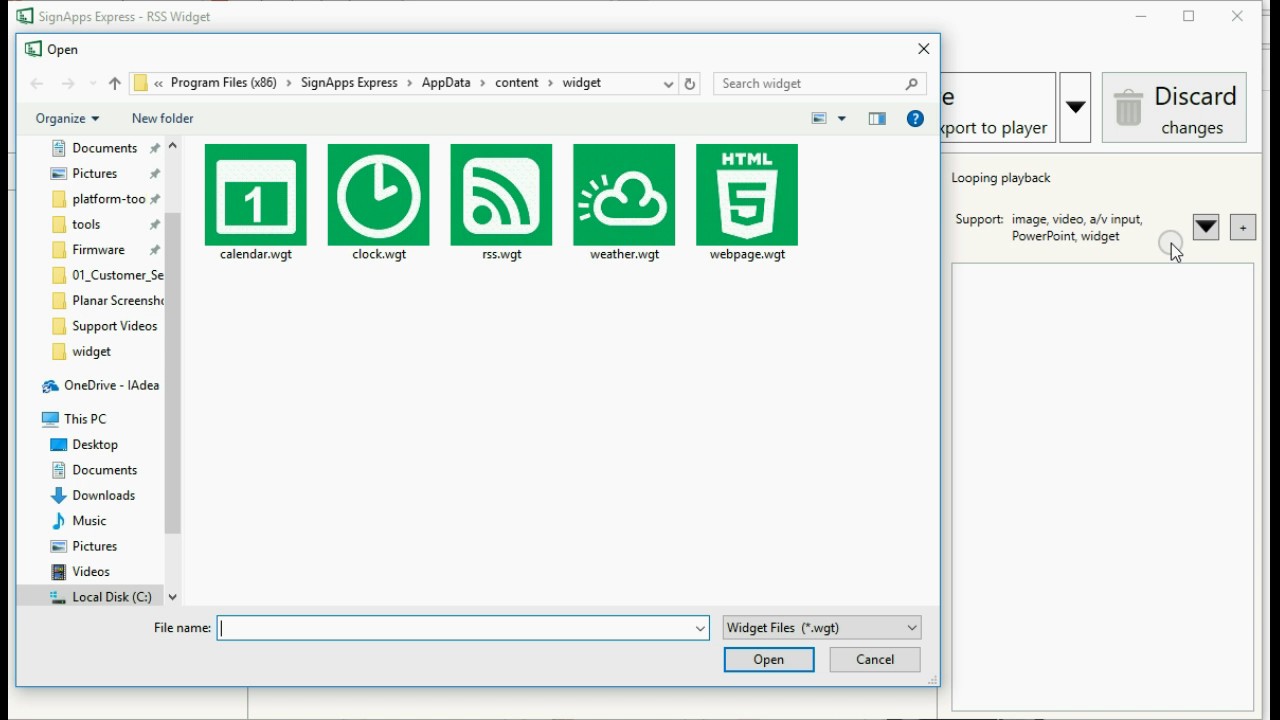This screenshot has height=720, width=1280.
Task: Click the export to player button
Action: click(998, 107)
